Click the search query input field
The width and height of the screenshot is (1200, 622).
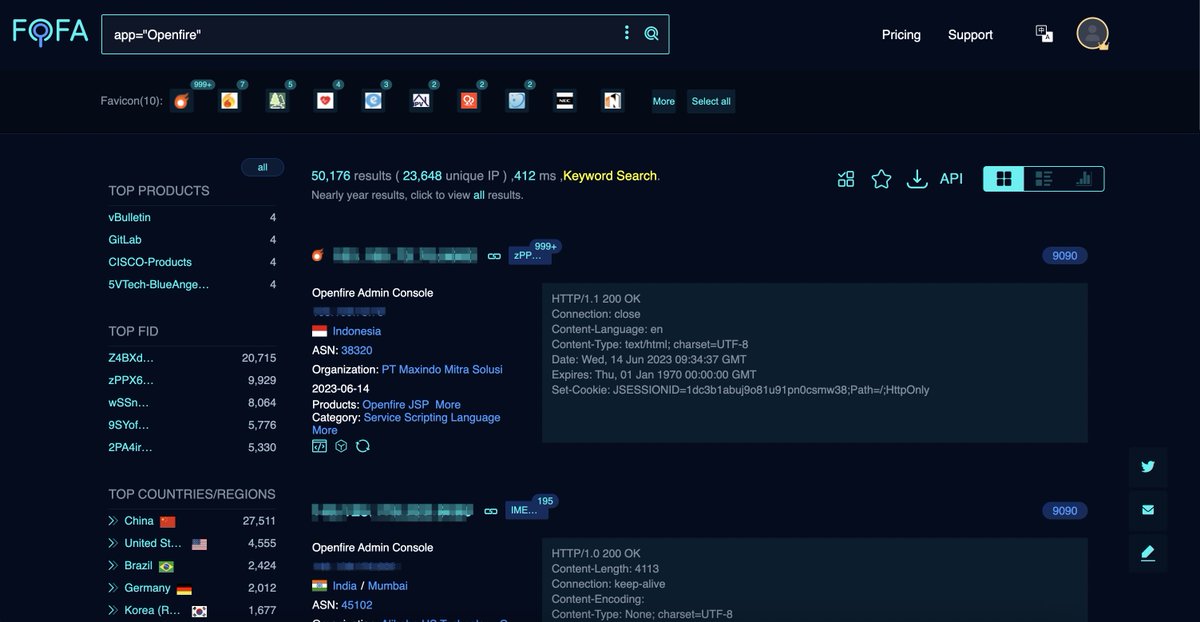tap(360, 34)
